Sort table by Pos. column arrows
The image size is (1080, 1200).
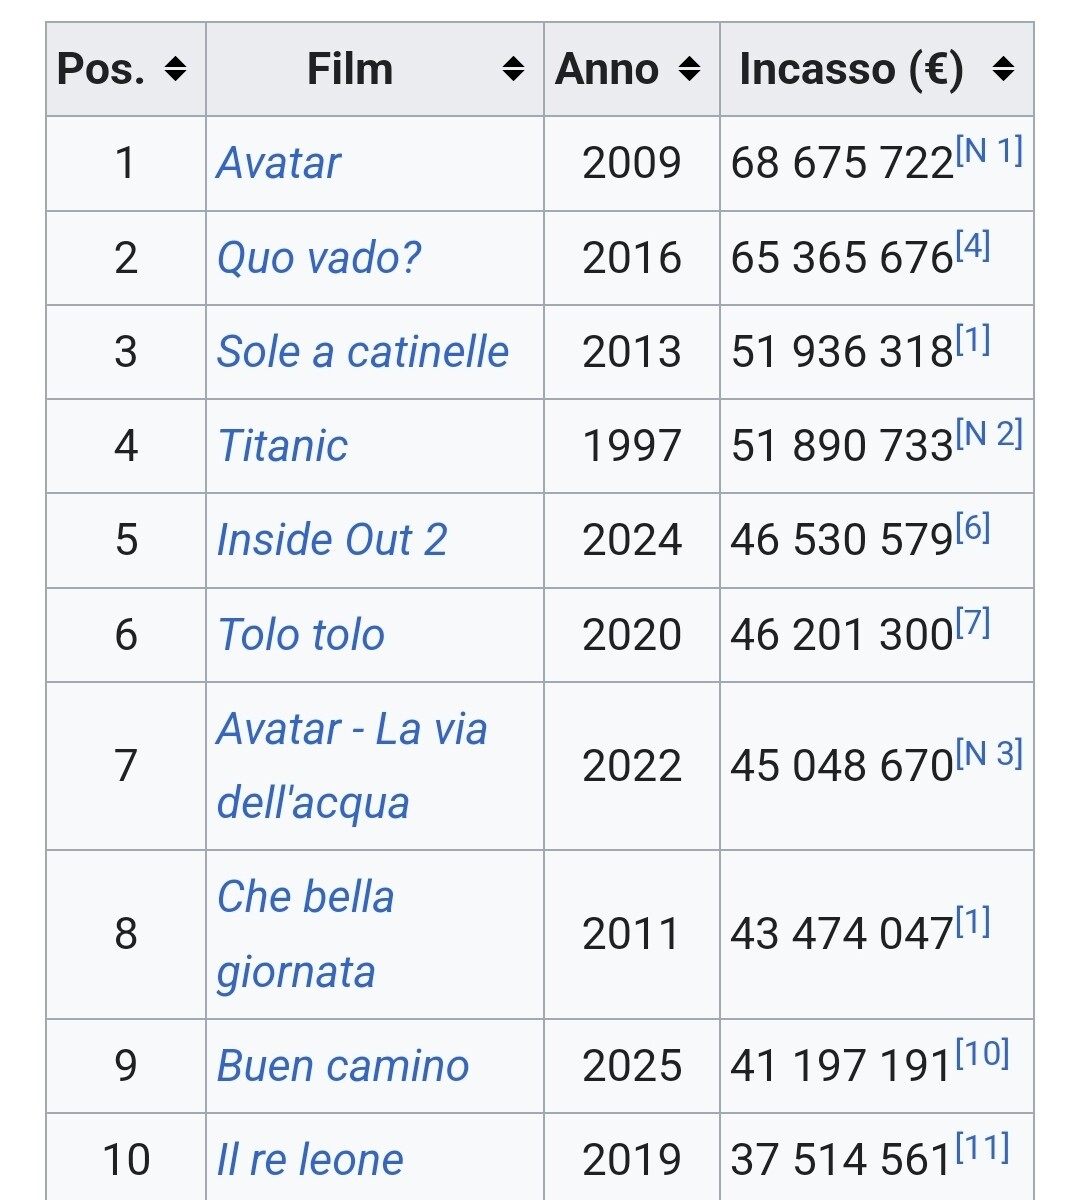click(x=176, y=69)
